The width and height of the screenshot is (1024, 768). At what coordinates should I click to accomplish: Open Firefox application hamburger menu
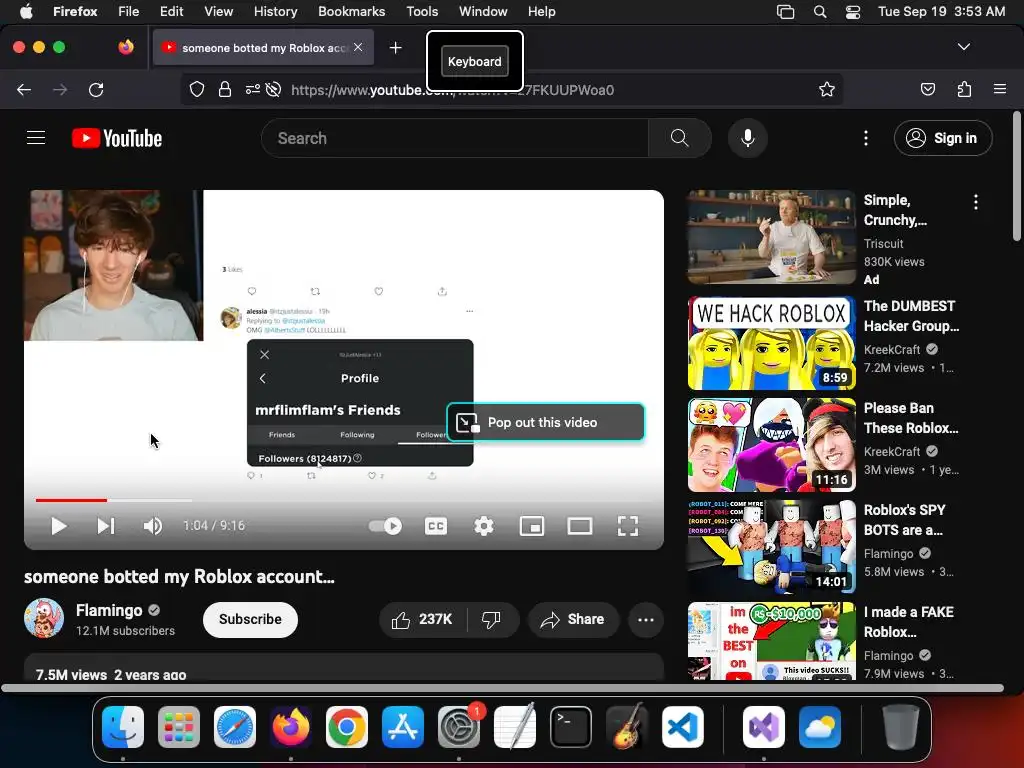coord(999,89)
